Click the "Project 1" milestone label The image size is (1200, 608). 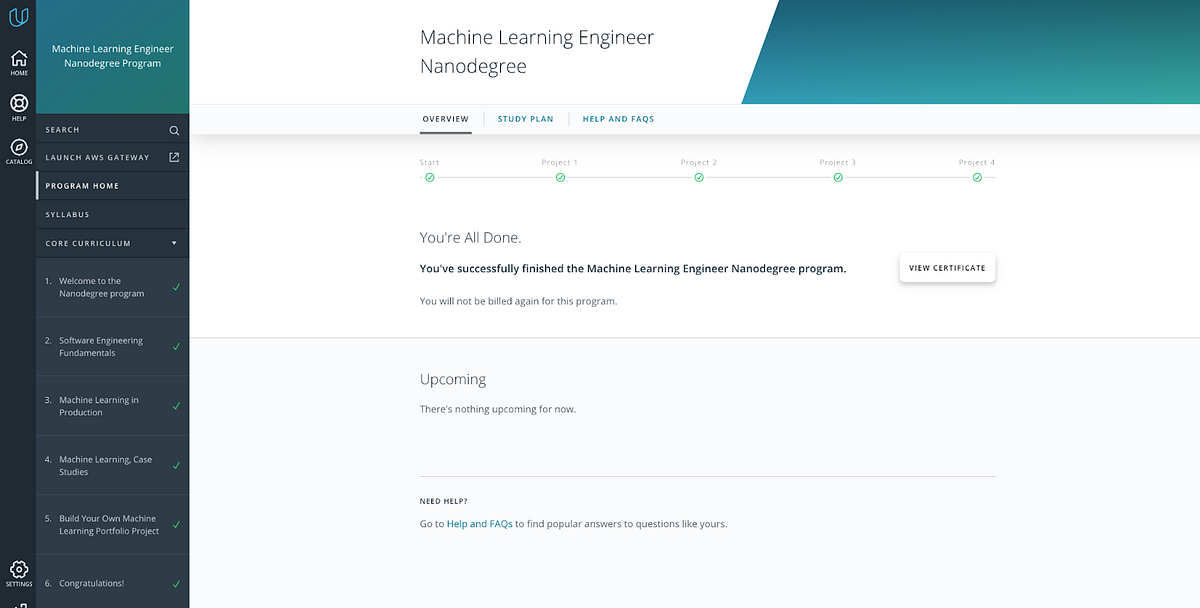559,162
